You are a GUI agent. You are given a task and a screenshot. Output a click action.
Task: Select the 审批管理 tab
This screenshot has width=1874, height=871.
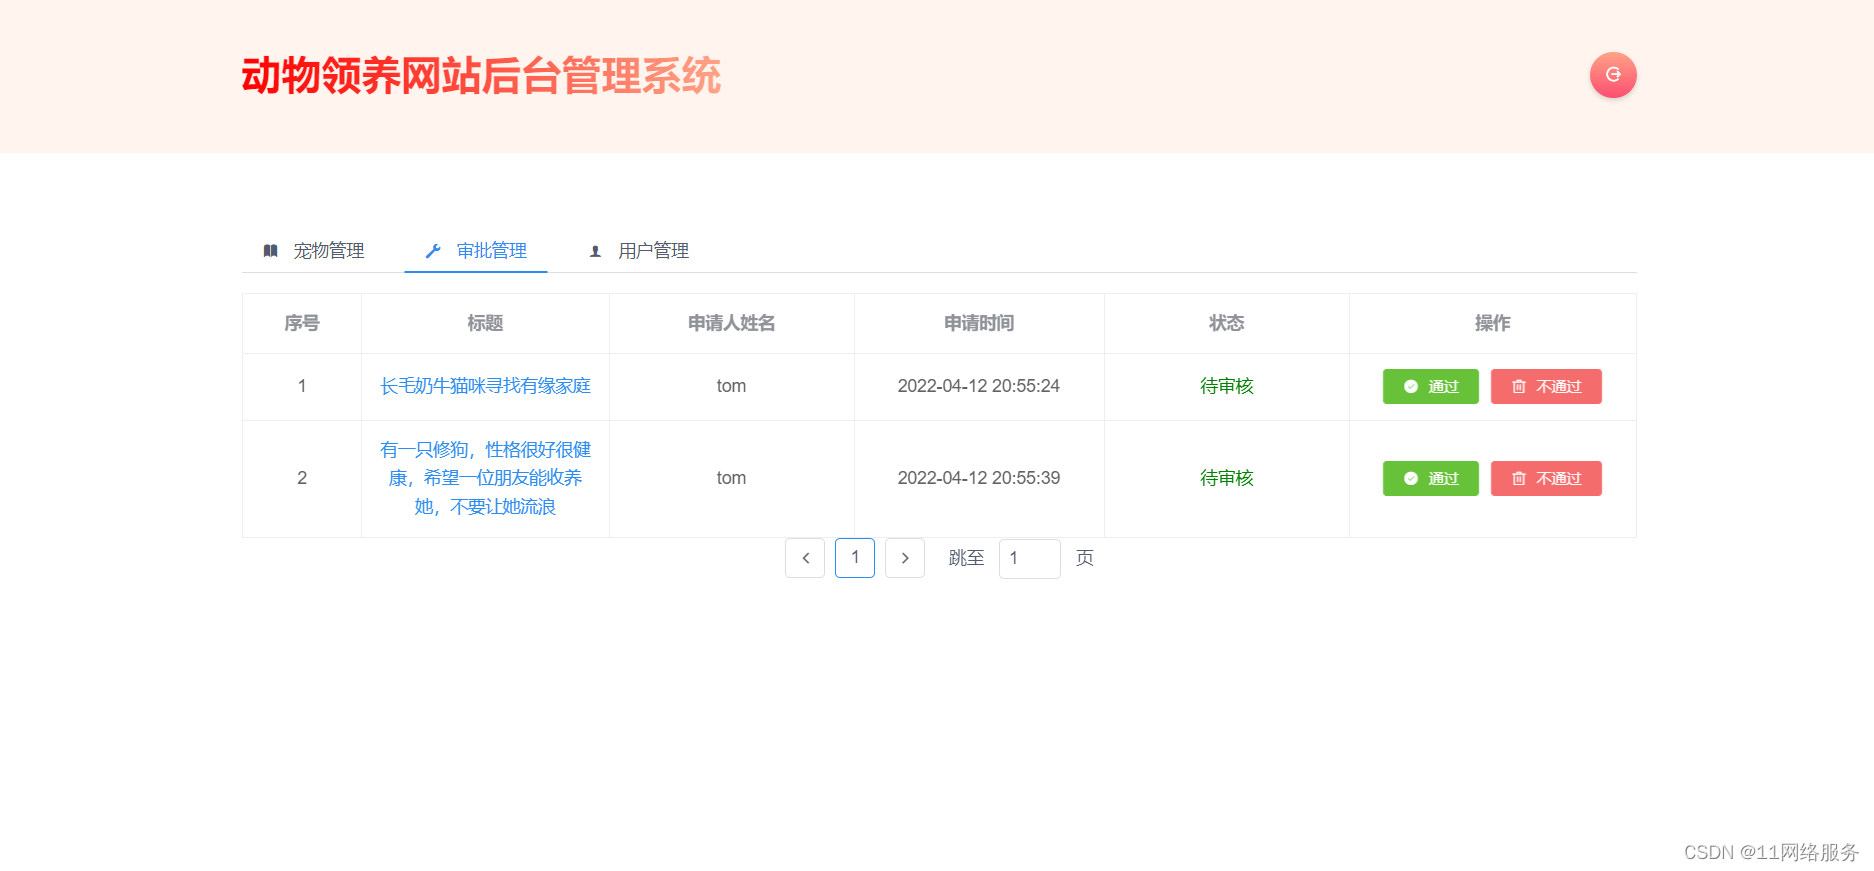[x=476, y=251]
